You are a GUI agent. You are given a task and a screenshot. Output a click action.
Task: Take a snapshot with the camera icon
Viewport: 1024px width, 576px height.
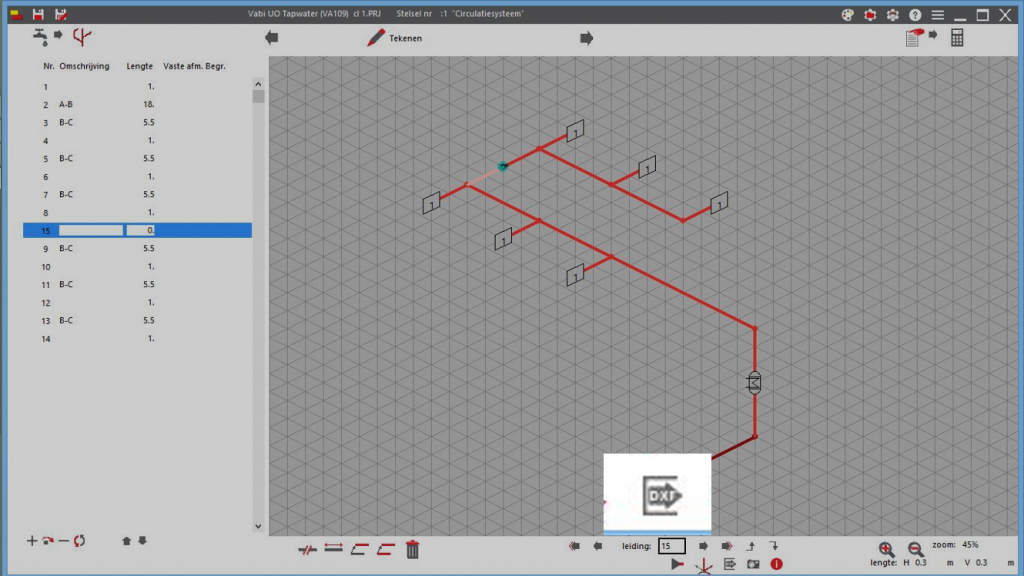point(753,564)
